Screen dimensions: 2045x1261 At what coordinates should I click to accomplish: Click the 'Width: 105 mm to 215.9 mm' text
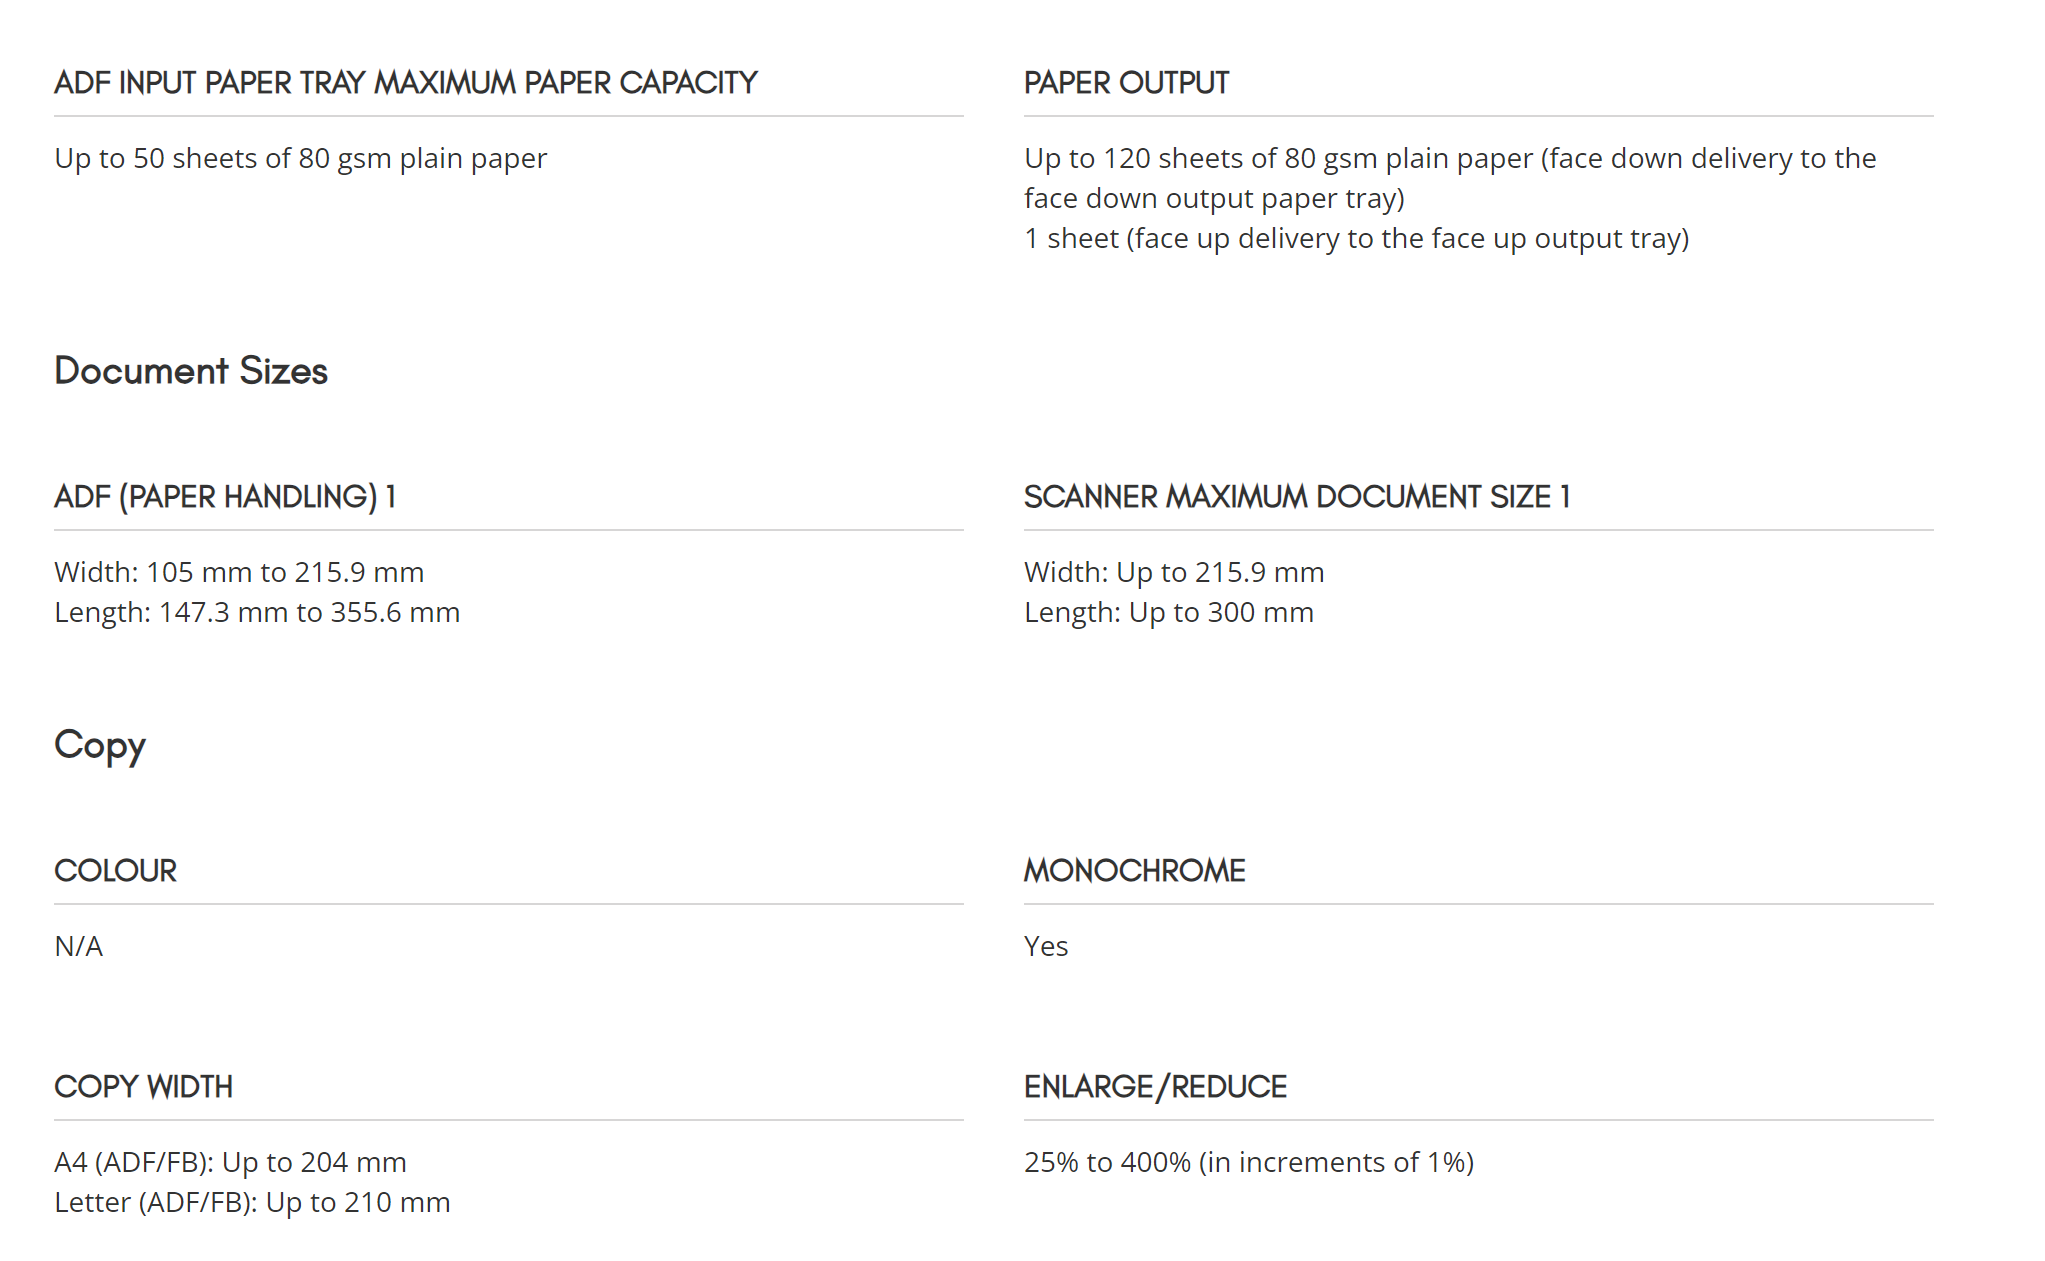[239, 572]
